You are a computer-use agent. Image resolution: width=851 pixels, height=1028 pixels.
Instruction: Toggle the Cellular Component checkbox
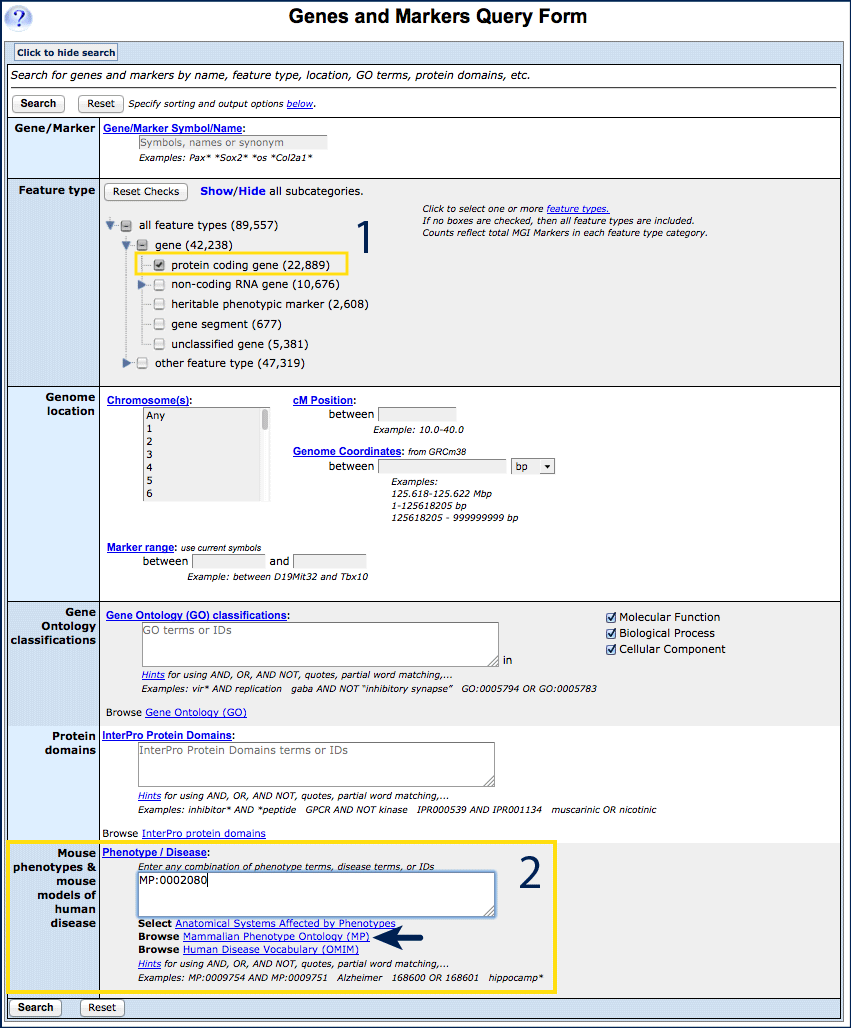point(611,649)
